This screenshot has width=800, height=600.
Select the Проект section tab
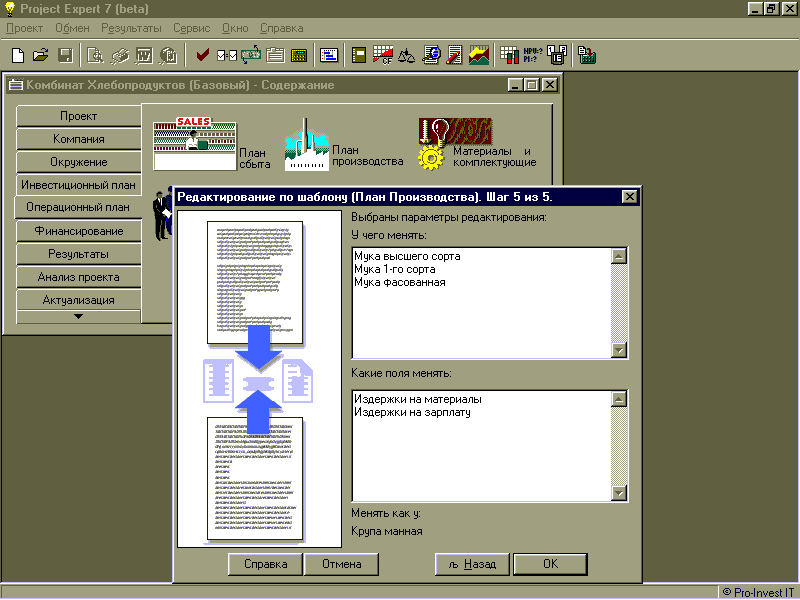79,116
